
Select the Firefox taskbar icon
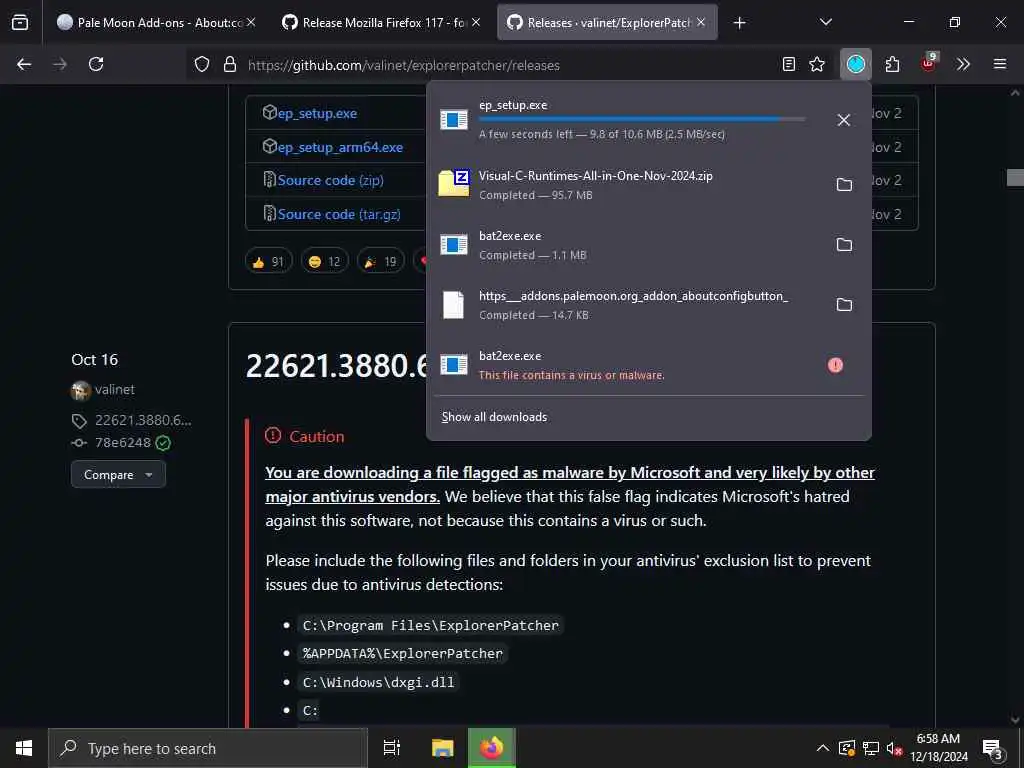coord(492,748)
